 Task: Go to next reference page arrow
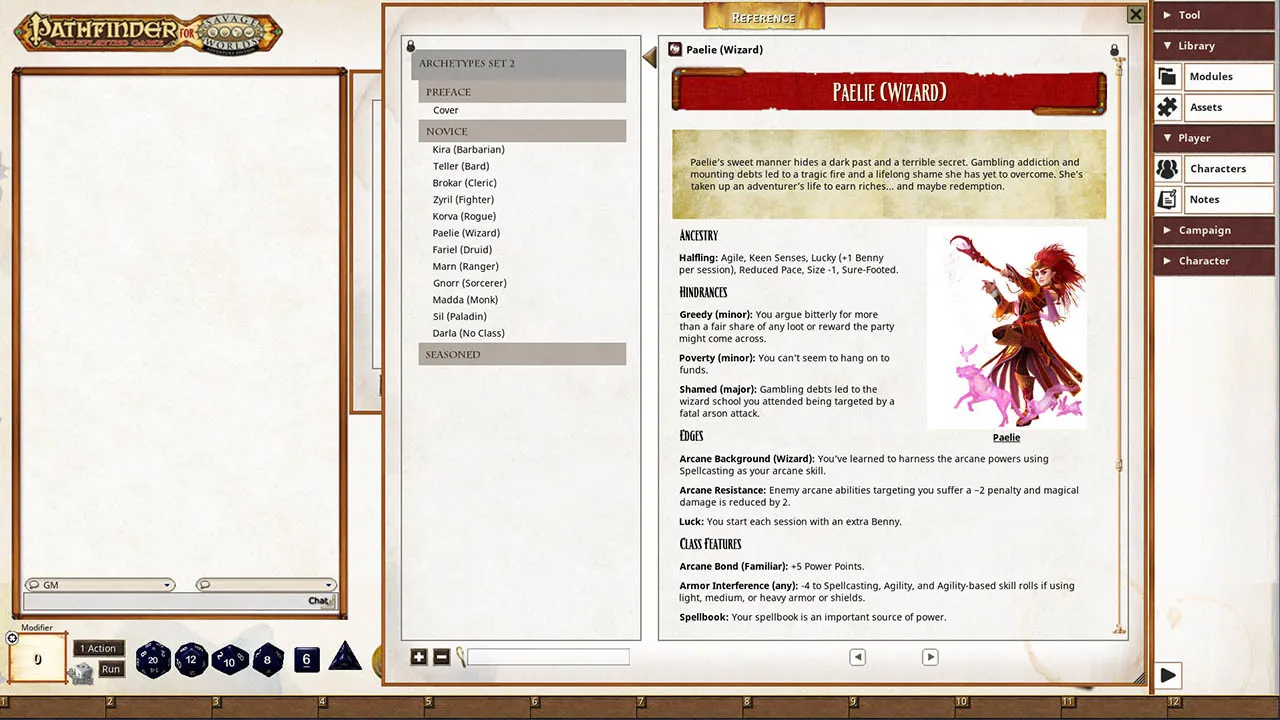(930, 657)
